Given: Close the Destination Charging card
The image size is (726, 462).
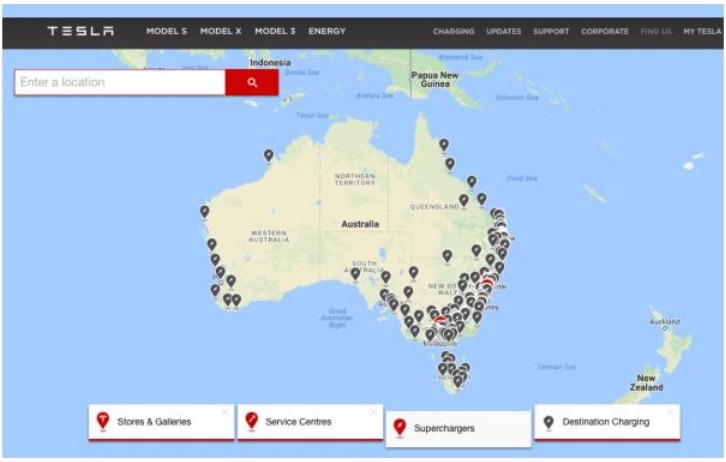Looking at the screenshot, I should (x=670, y=412).
